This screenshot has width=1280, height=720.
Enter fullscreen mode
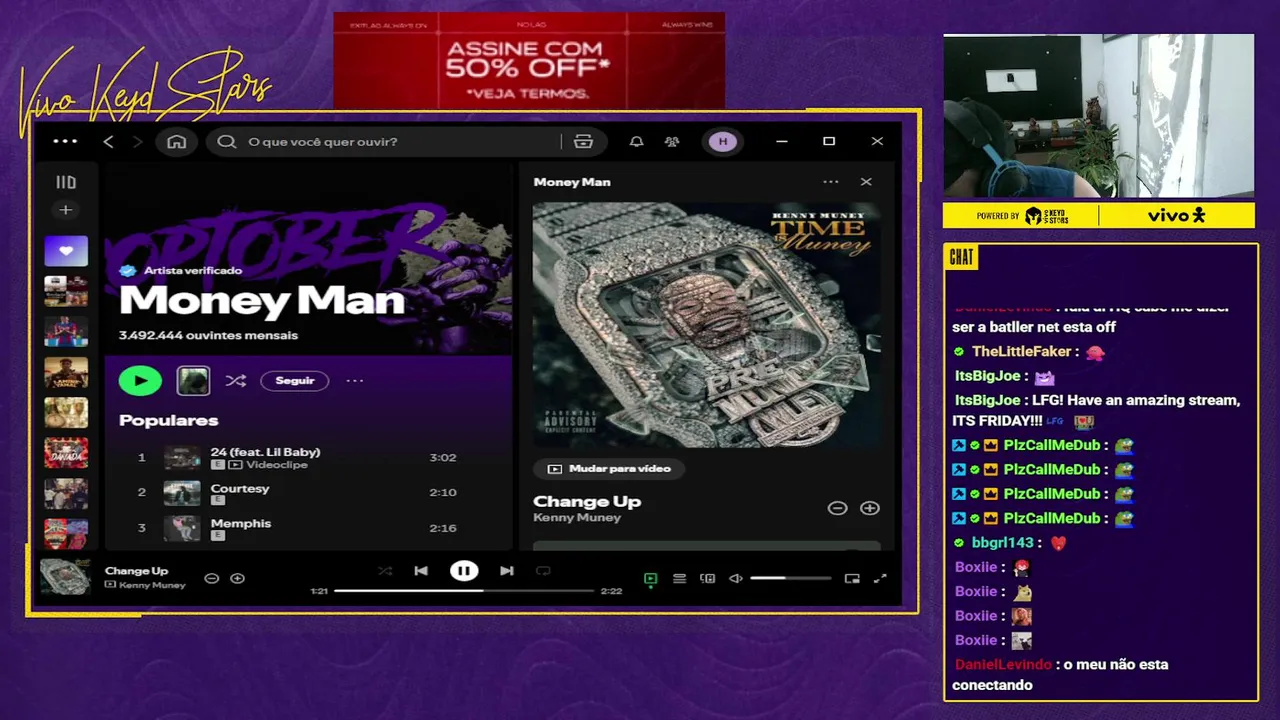(x=880, y=578)
